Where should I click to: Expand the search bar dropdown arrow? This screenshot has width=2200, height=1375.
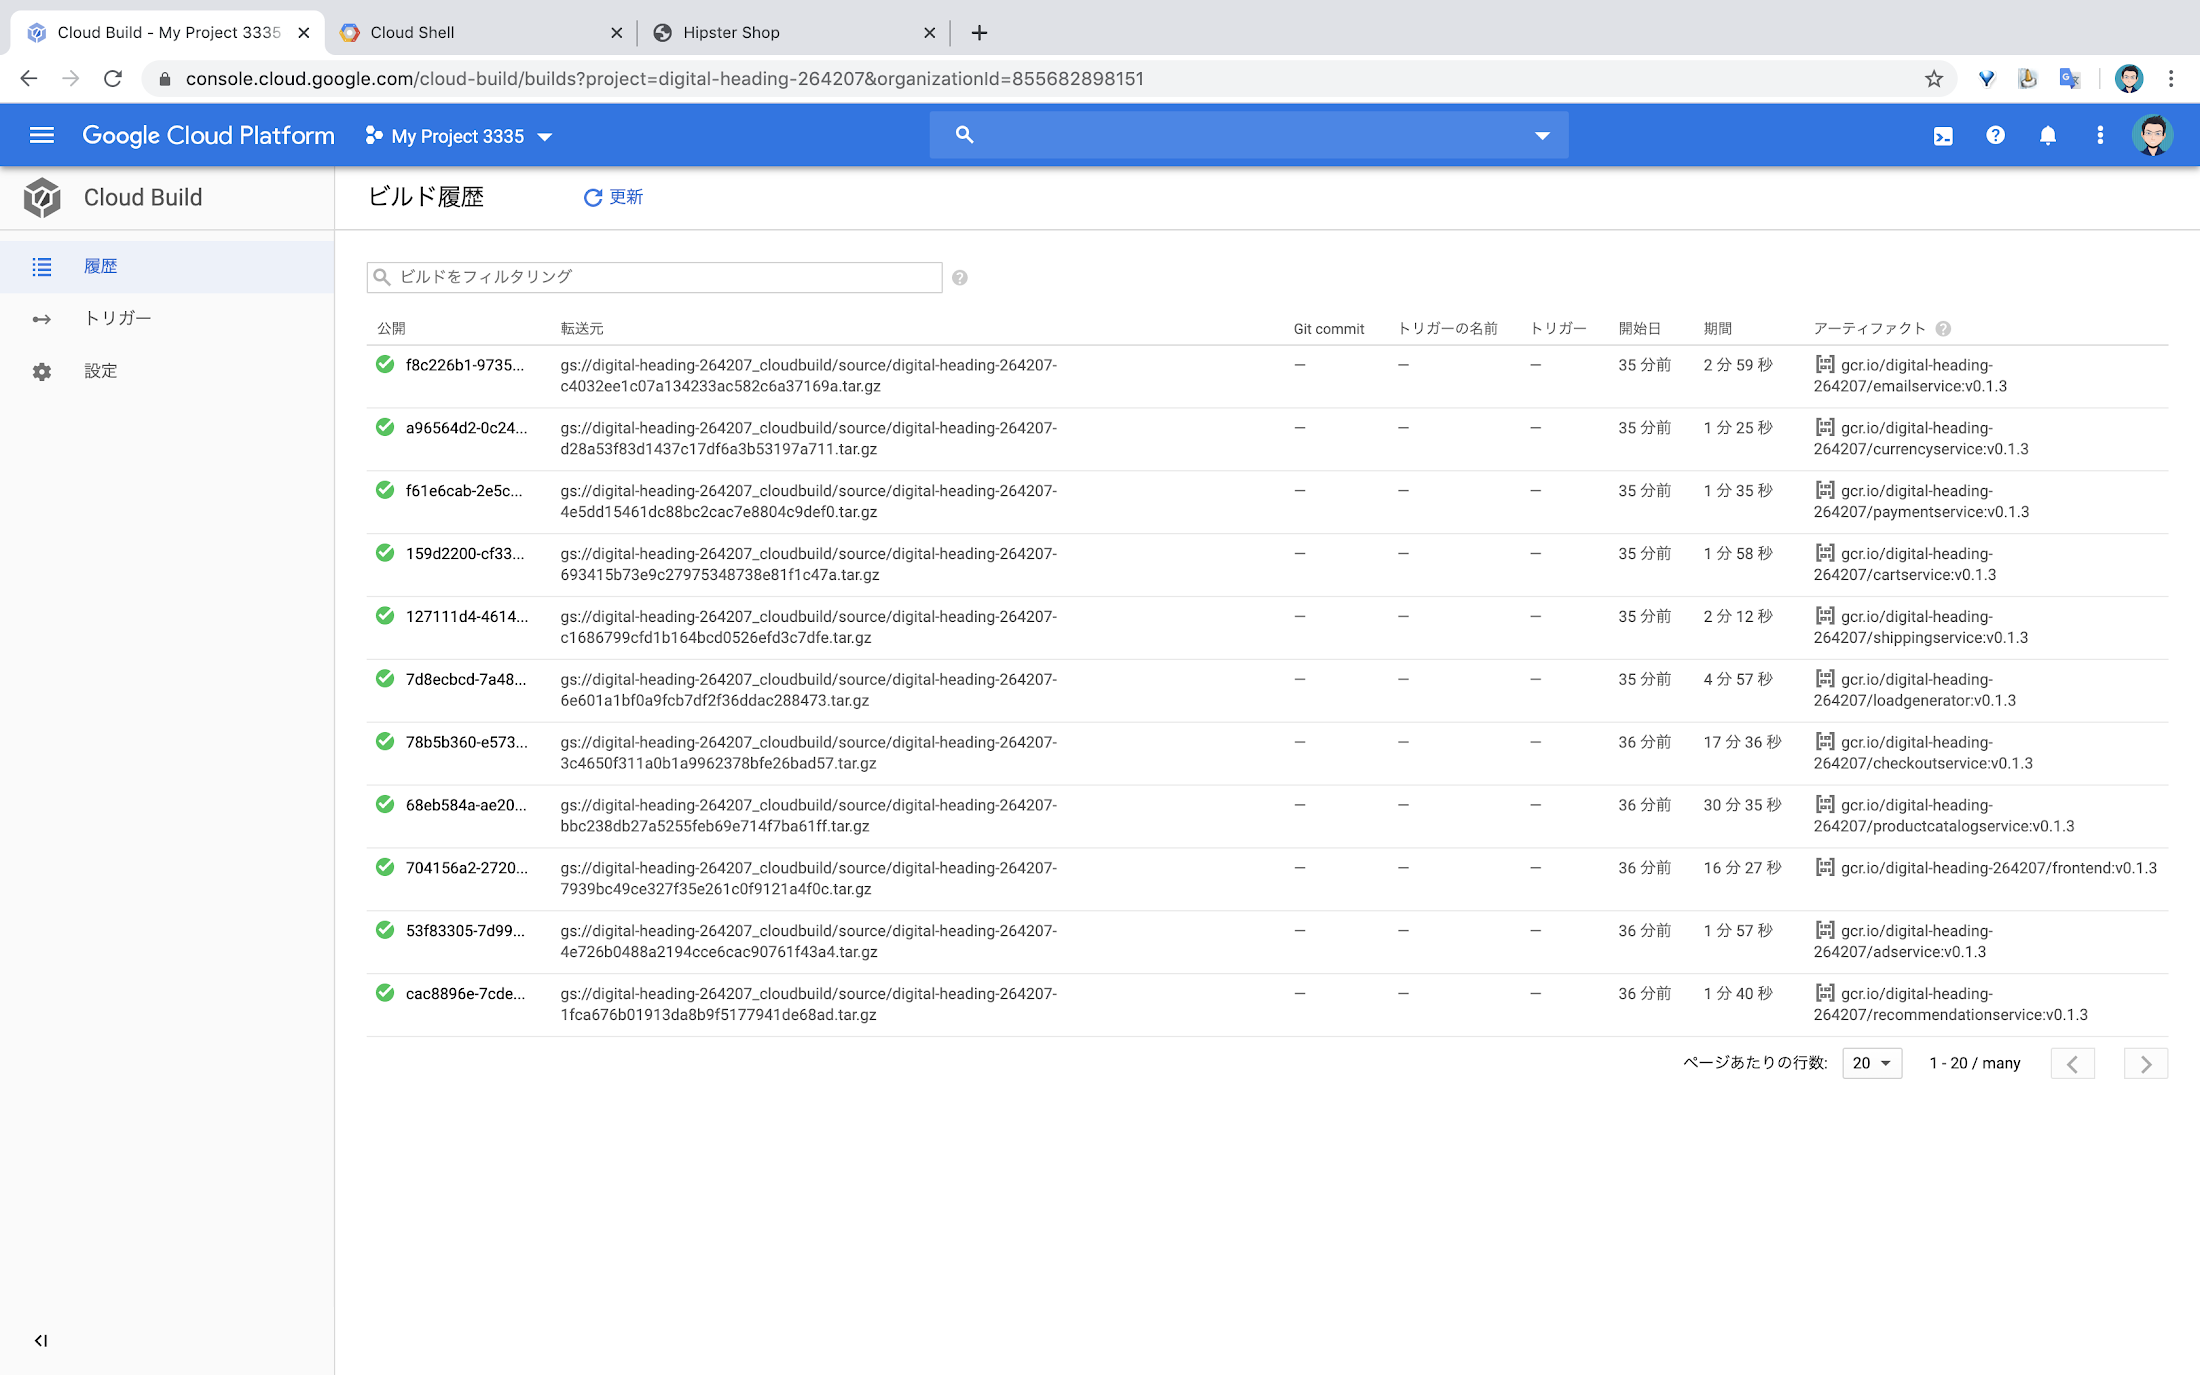(x=1542, y=136)
